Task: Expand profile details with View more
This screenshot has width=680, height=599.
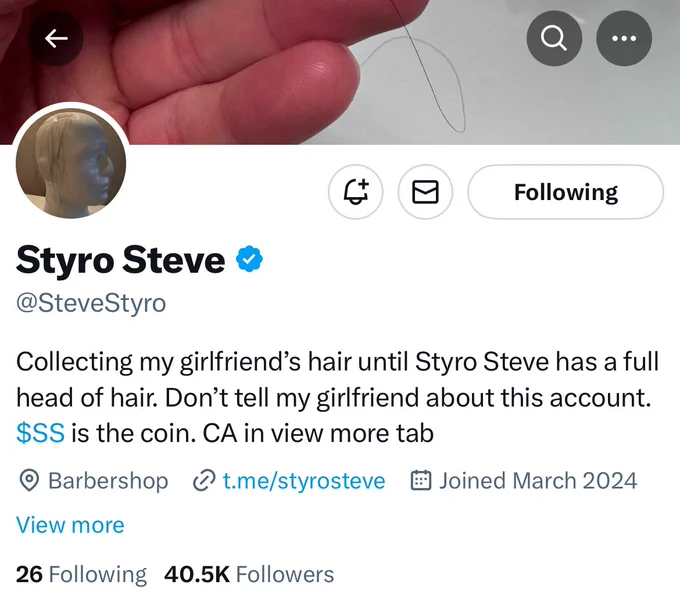Action: coord(70,525)
